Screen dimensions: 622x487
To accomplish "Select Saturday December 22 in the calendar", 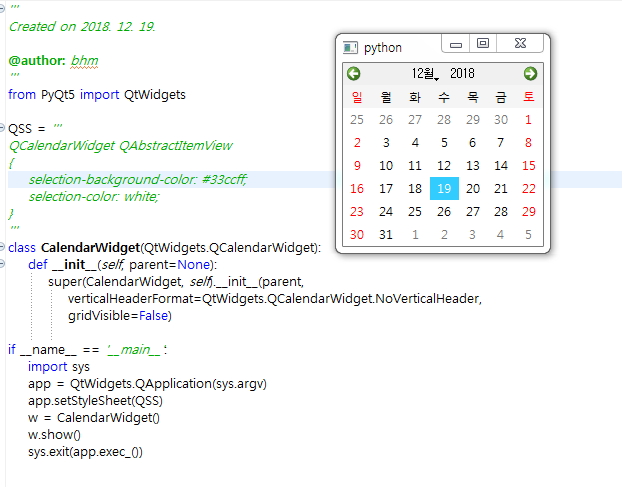I will (x=529, y=188).
